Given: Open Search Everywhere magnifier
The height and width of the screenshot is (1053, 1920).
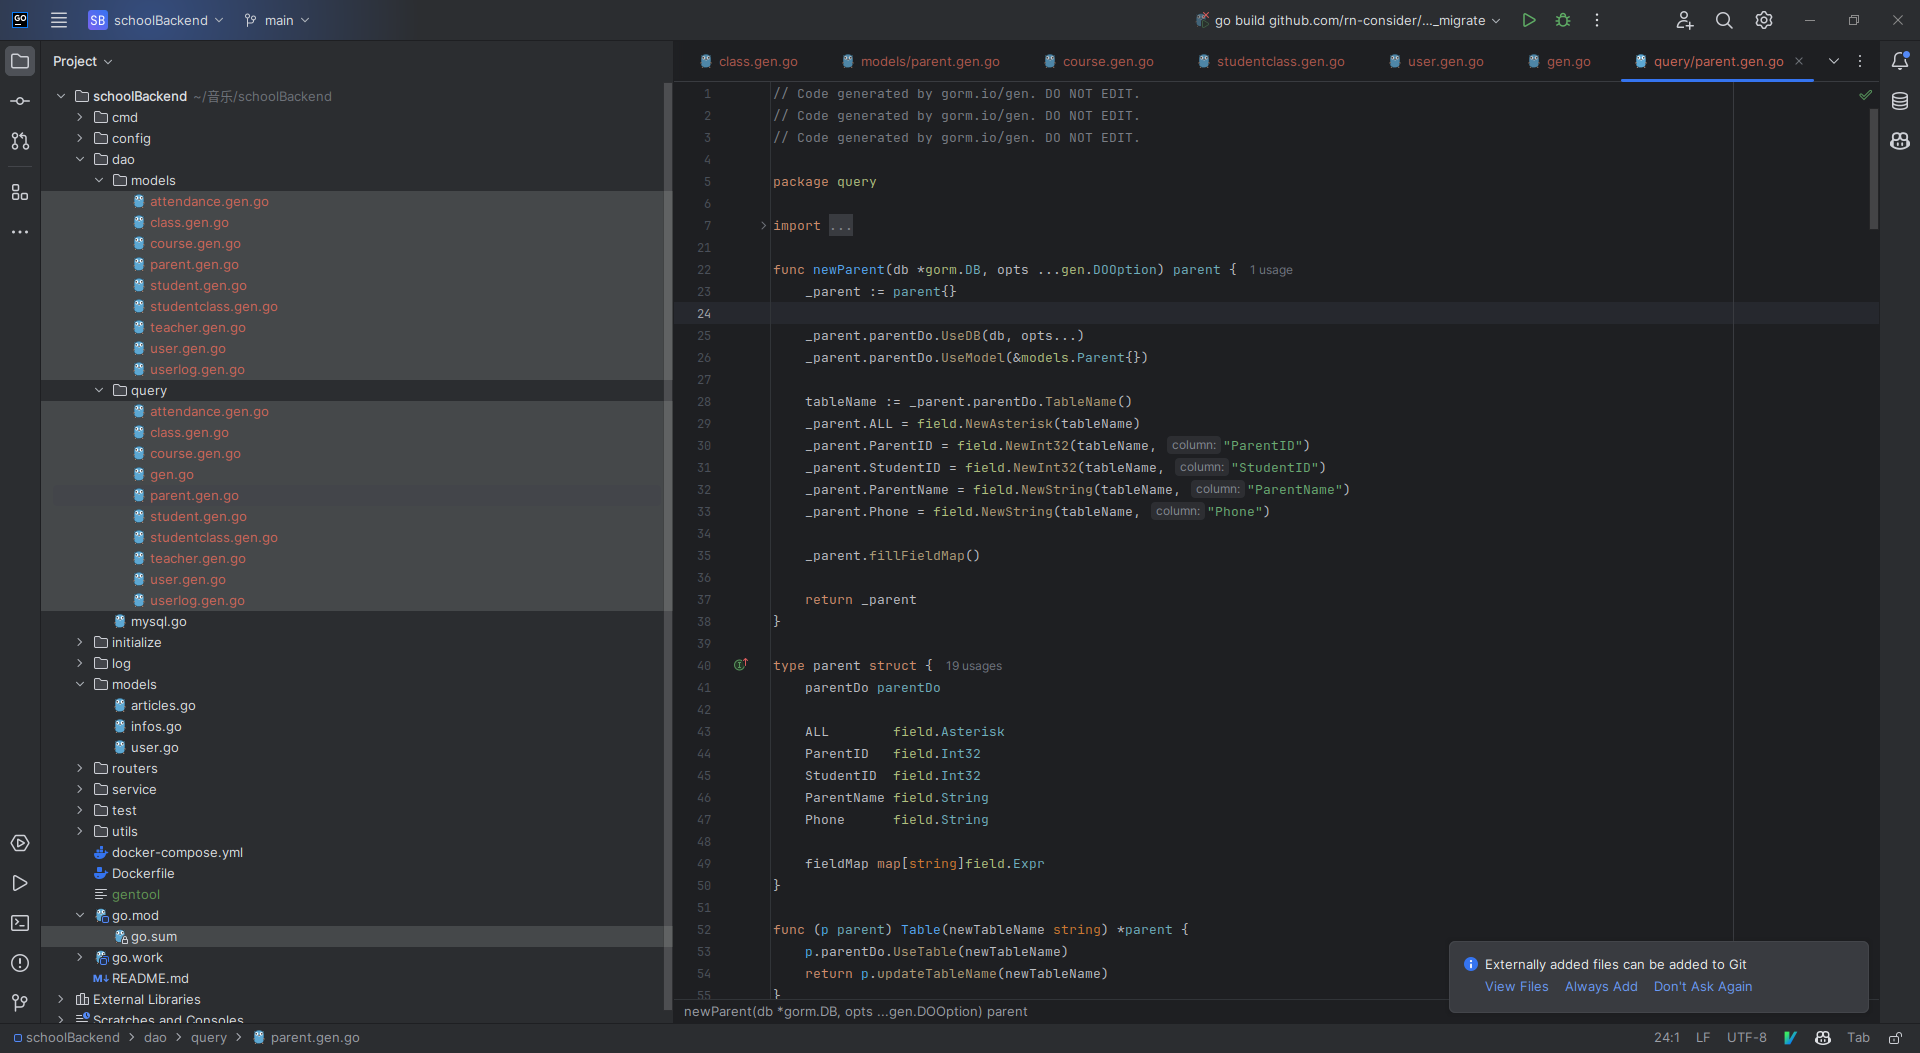Looking at the screenshot, I should [x=1724, y=20].
